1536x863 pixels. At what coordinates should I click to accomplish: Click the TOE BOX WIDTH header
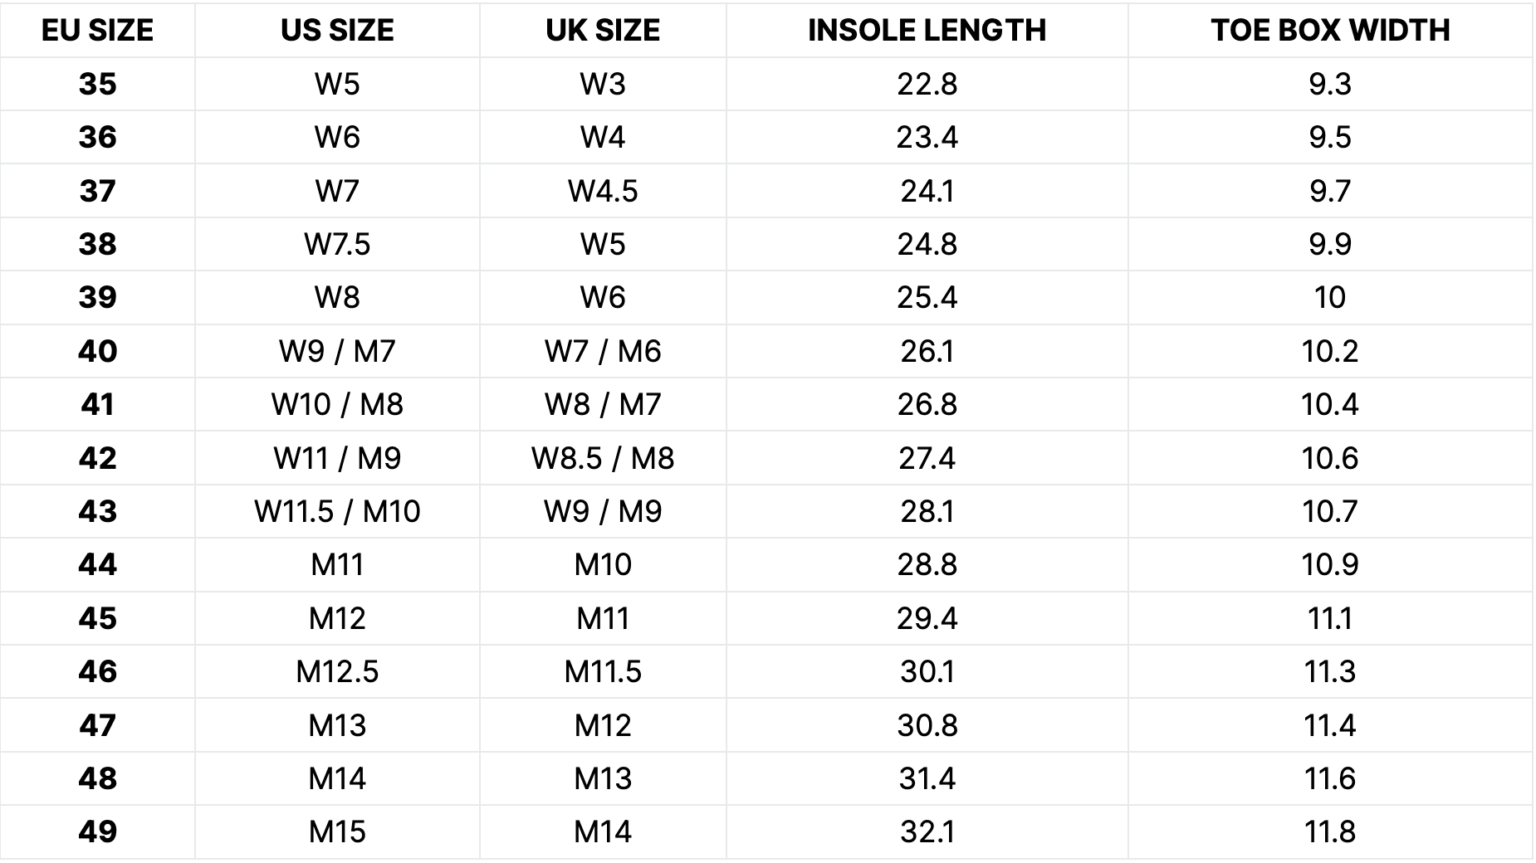[x=1330, y=30]
